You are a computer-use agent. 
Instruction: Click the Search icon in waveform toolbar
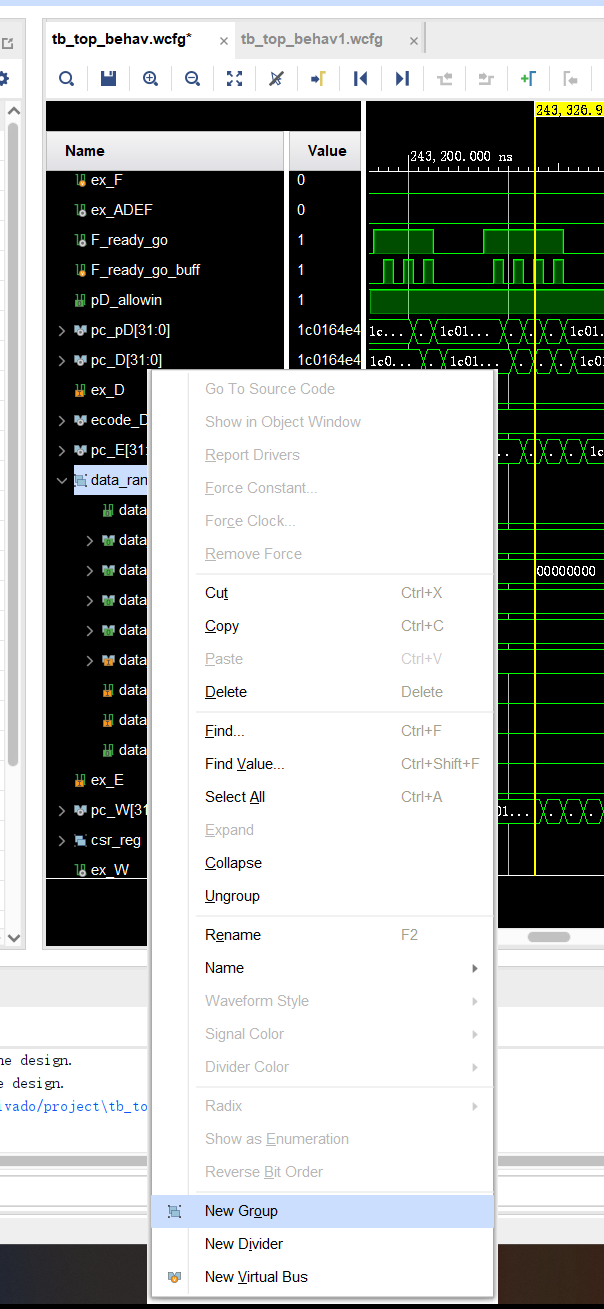66,78
